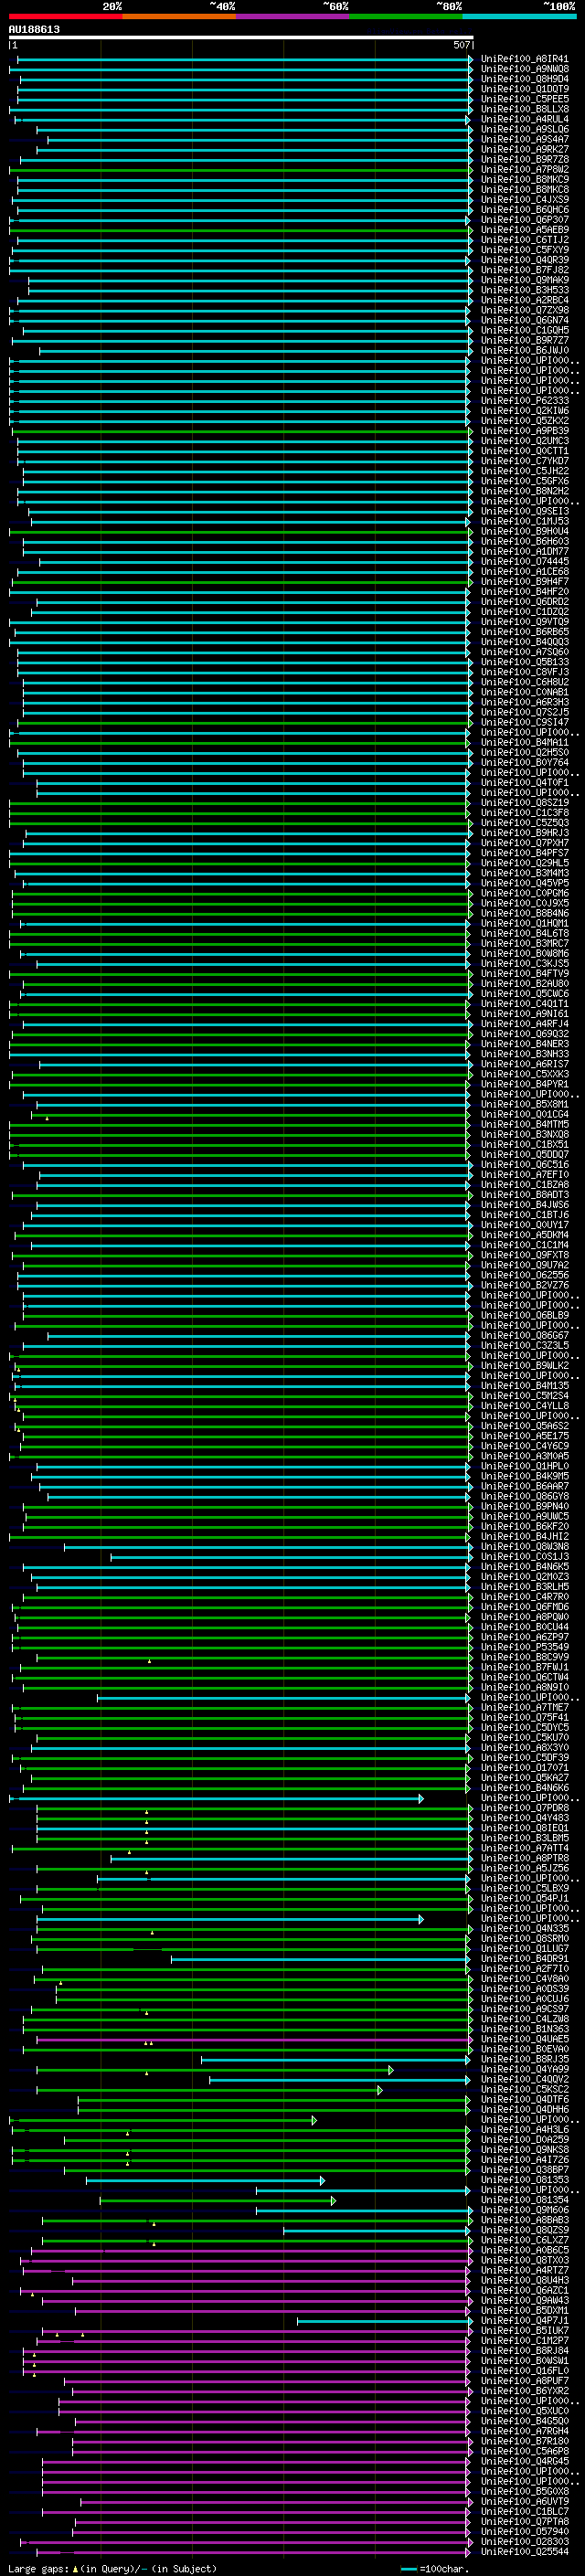Select UniRef100_O81354 hit

coord(524,2200)
